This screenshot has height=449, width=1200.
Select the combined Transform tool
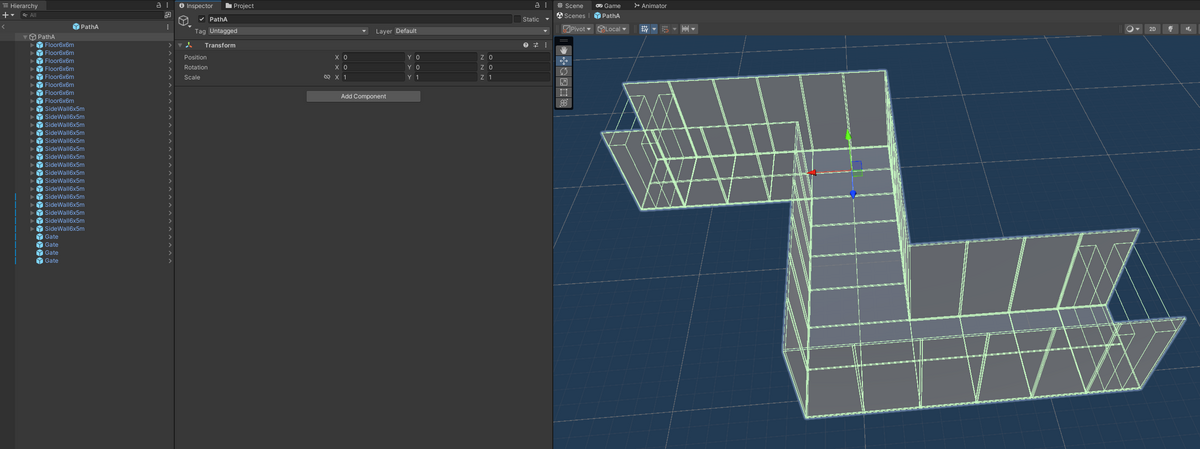tap(564, 102)
